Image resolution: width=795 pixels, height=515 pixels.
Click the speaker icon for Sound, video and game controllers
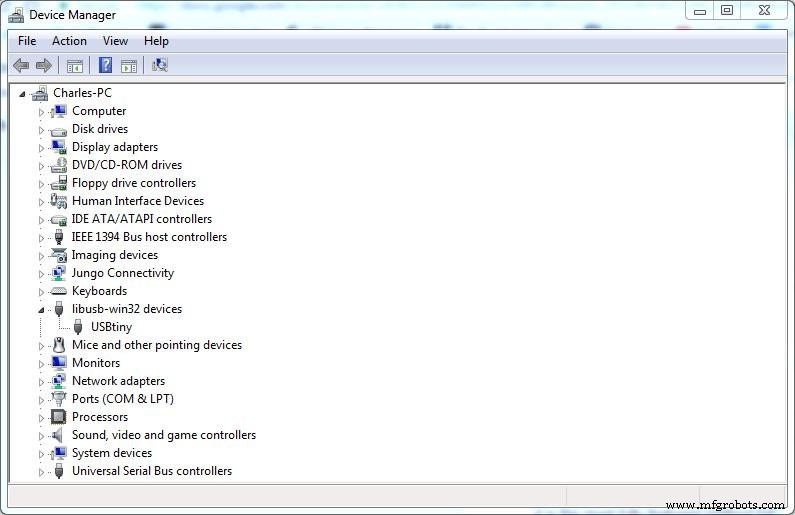pyautogui.click(x=58, y=435)
